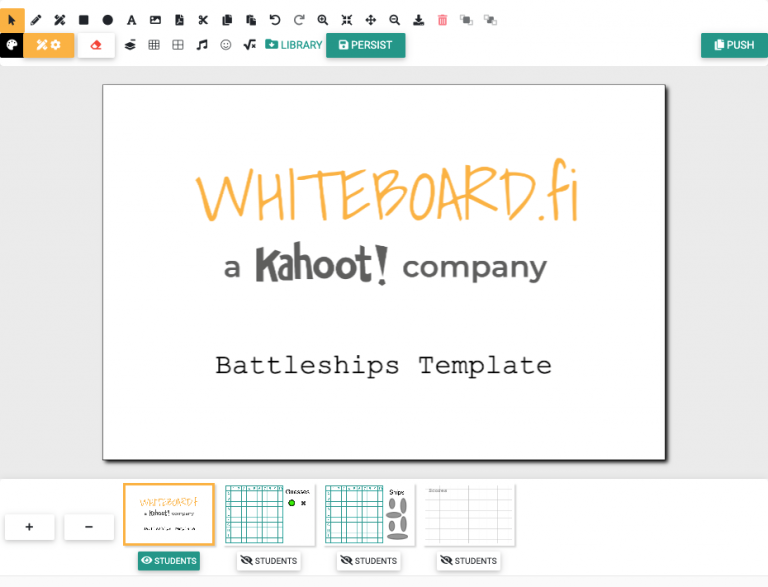Activate the pan move tool
This screenshot has width=768, height=587.
click(x=371, y=20)
